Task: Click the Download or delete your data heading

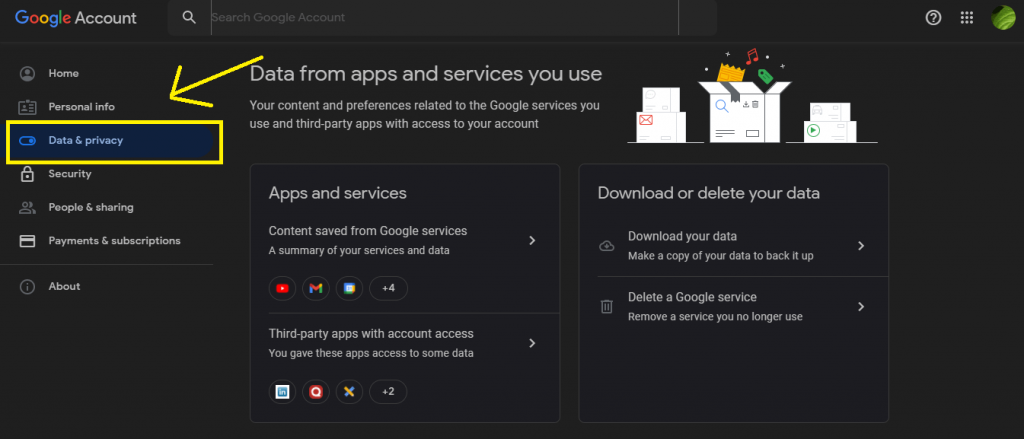Action: [x=709, y=193]
